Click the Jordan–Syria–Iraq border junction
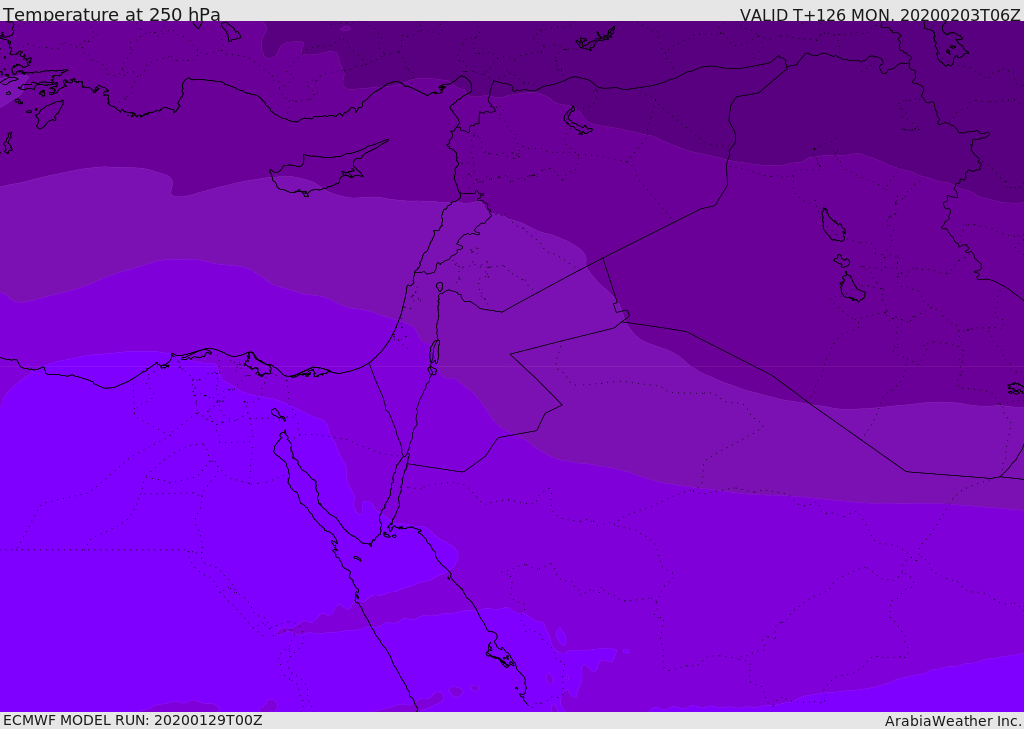This screenshot has height=729, width=1024. point(603,259)
